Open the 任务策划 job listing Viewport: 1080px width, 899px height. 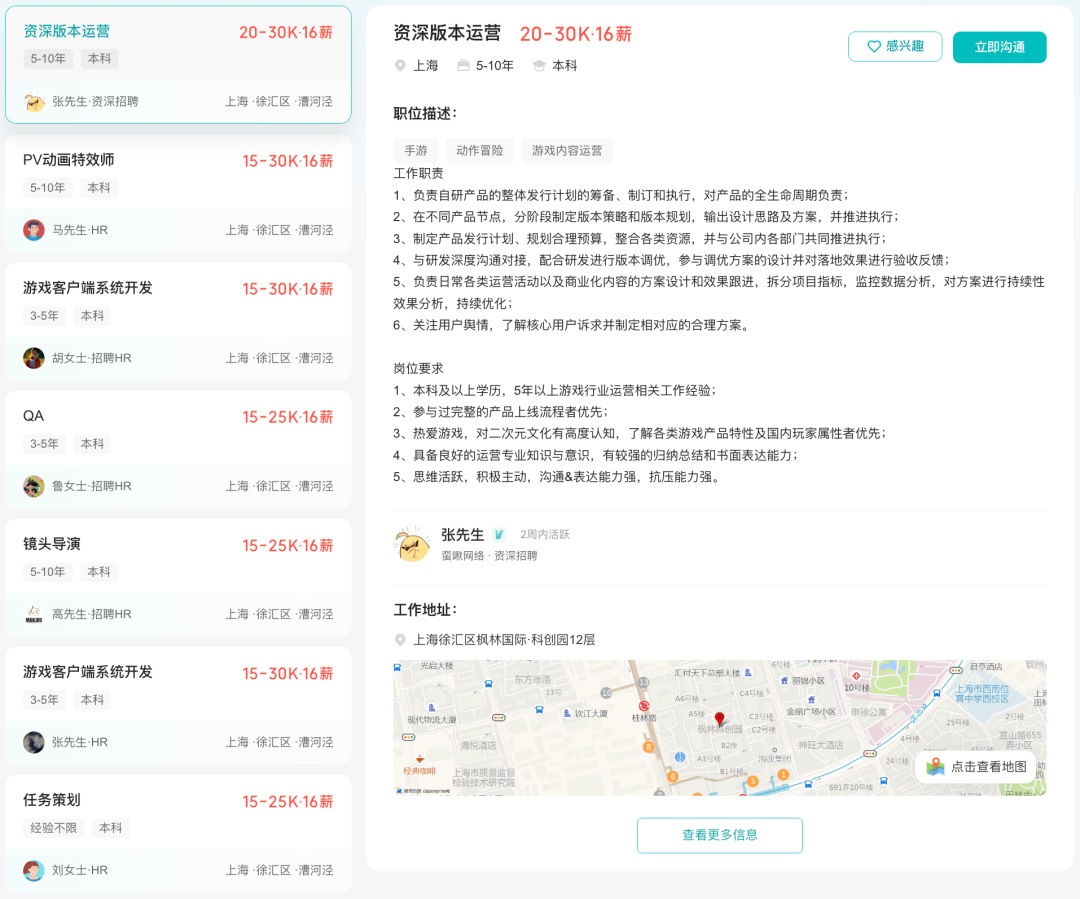point(178,834)
